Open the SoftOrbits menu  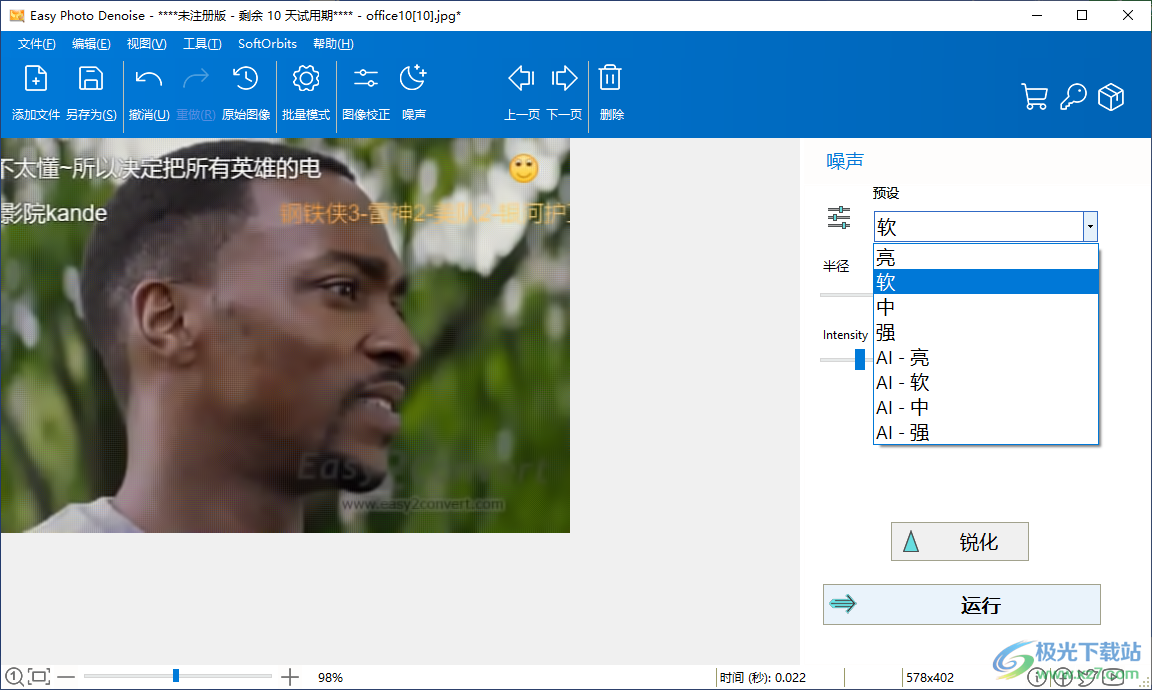(x=267, y=44)
